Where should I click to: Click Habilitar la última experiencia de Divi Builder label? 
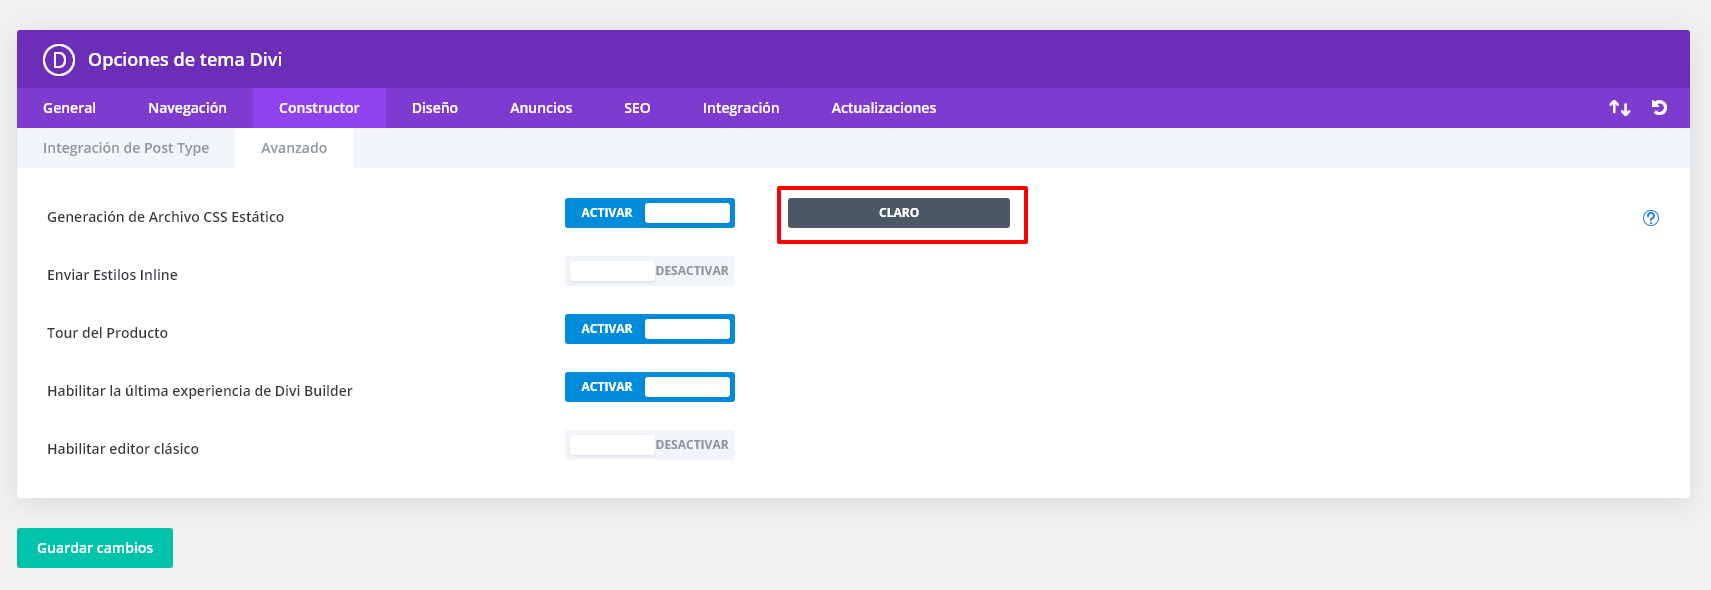click(x=200, y=391)
